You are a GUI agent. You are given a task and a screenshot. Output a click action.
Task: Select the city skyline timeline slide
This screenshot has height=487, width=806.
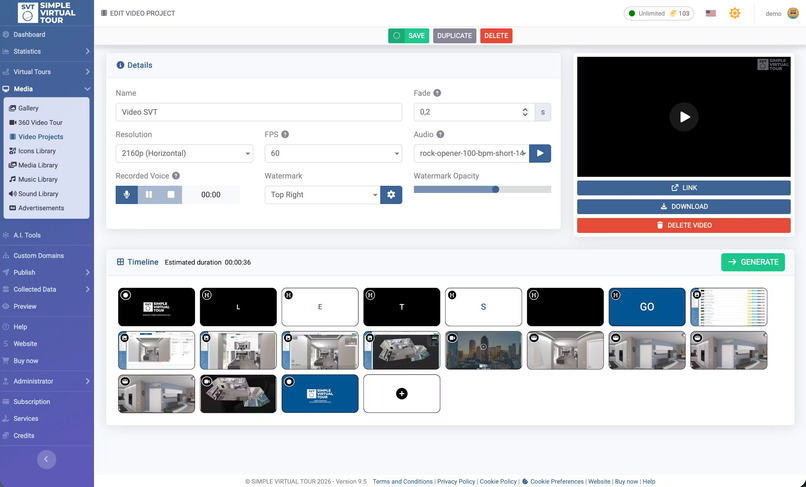point(483,350)
